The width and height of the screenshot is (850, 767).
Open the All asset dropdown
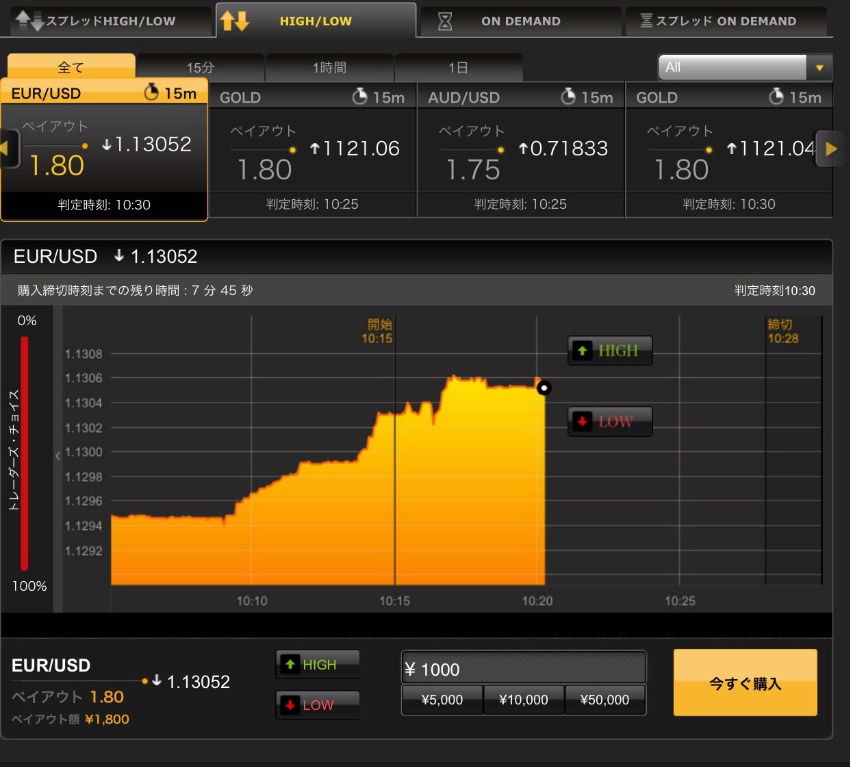[x=744, y=68]
